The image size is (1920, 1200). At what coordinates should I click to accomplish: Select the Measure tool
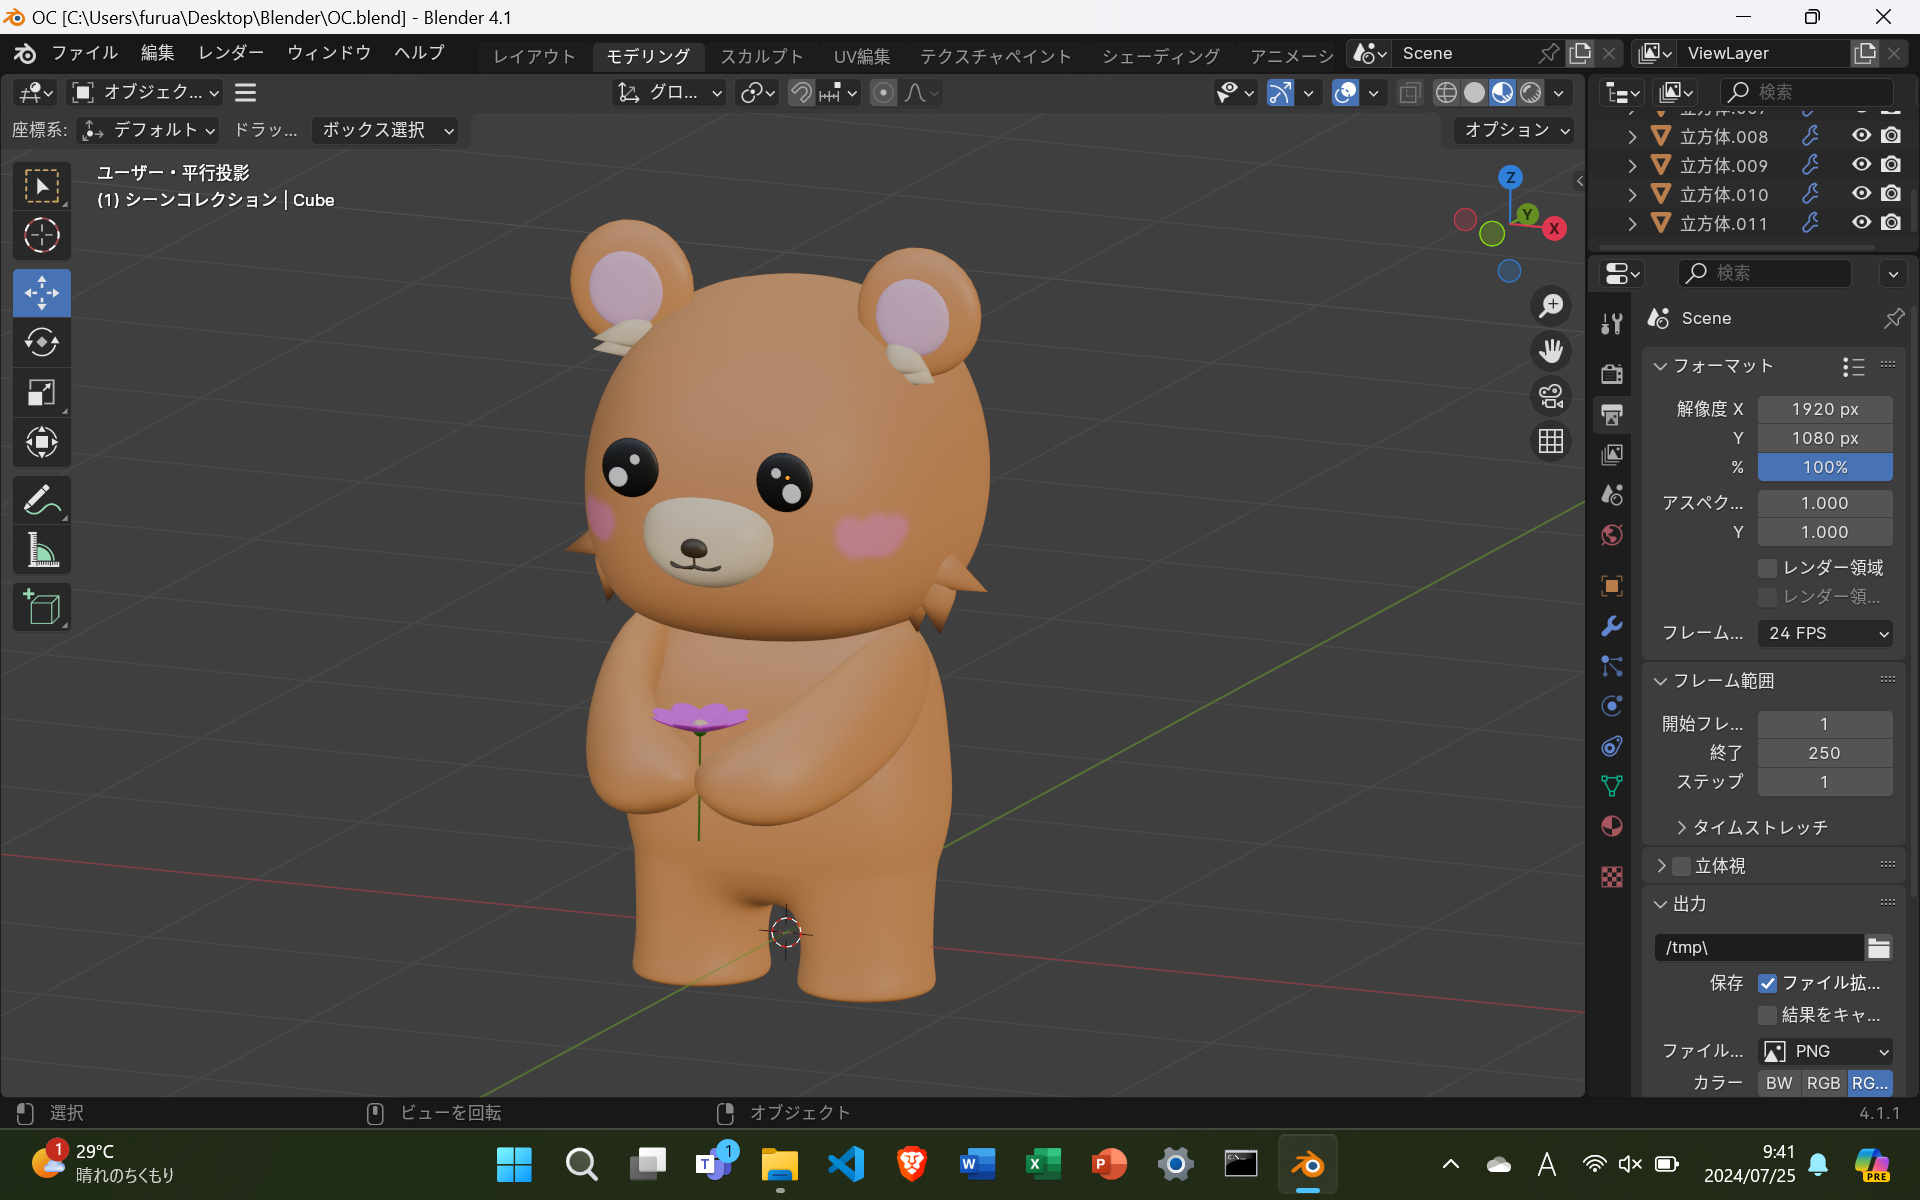[x=41, y=549]
